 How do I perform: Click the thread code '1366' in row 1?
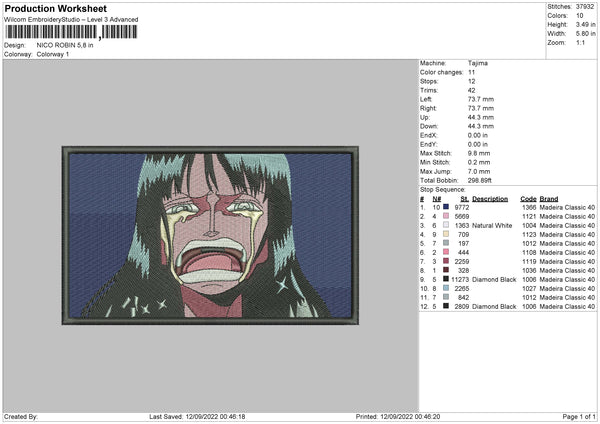(x=529, y=207)
